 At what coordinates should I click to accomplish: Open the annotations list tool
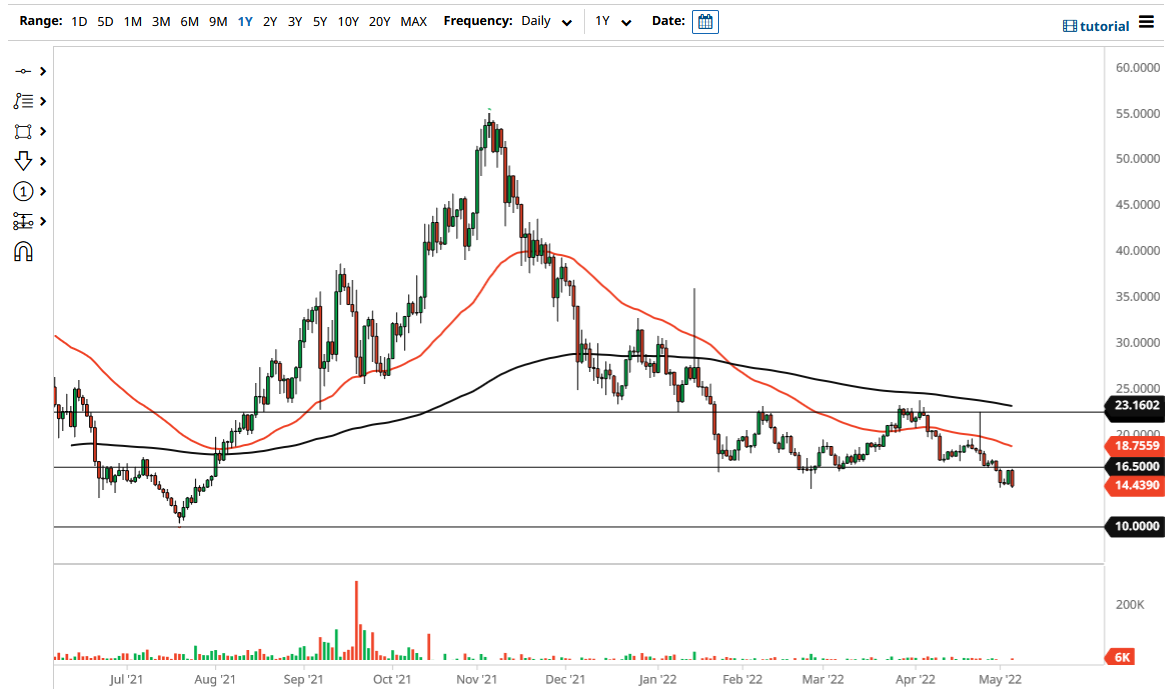(24, 100)
